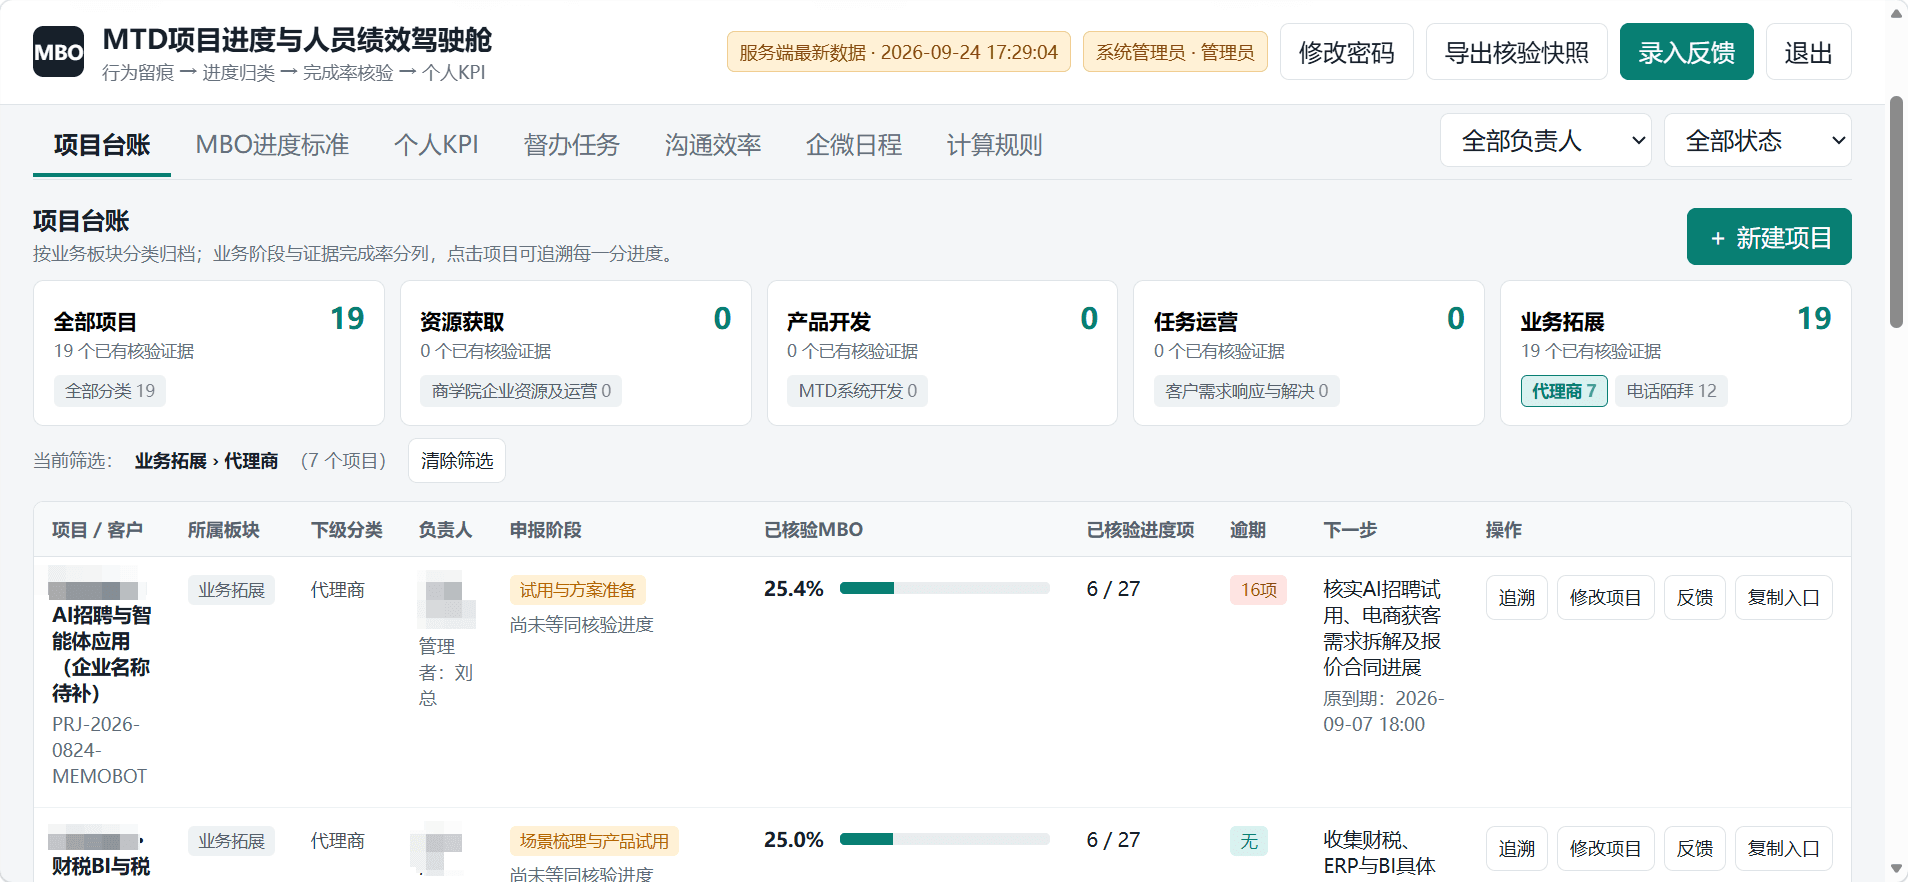Log out with 退出 button
The width and height of the screenshot is (1908, 882).
pos(1808,52)
